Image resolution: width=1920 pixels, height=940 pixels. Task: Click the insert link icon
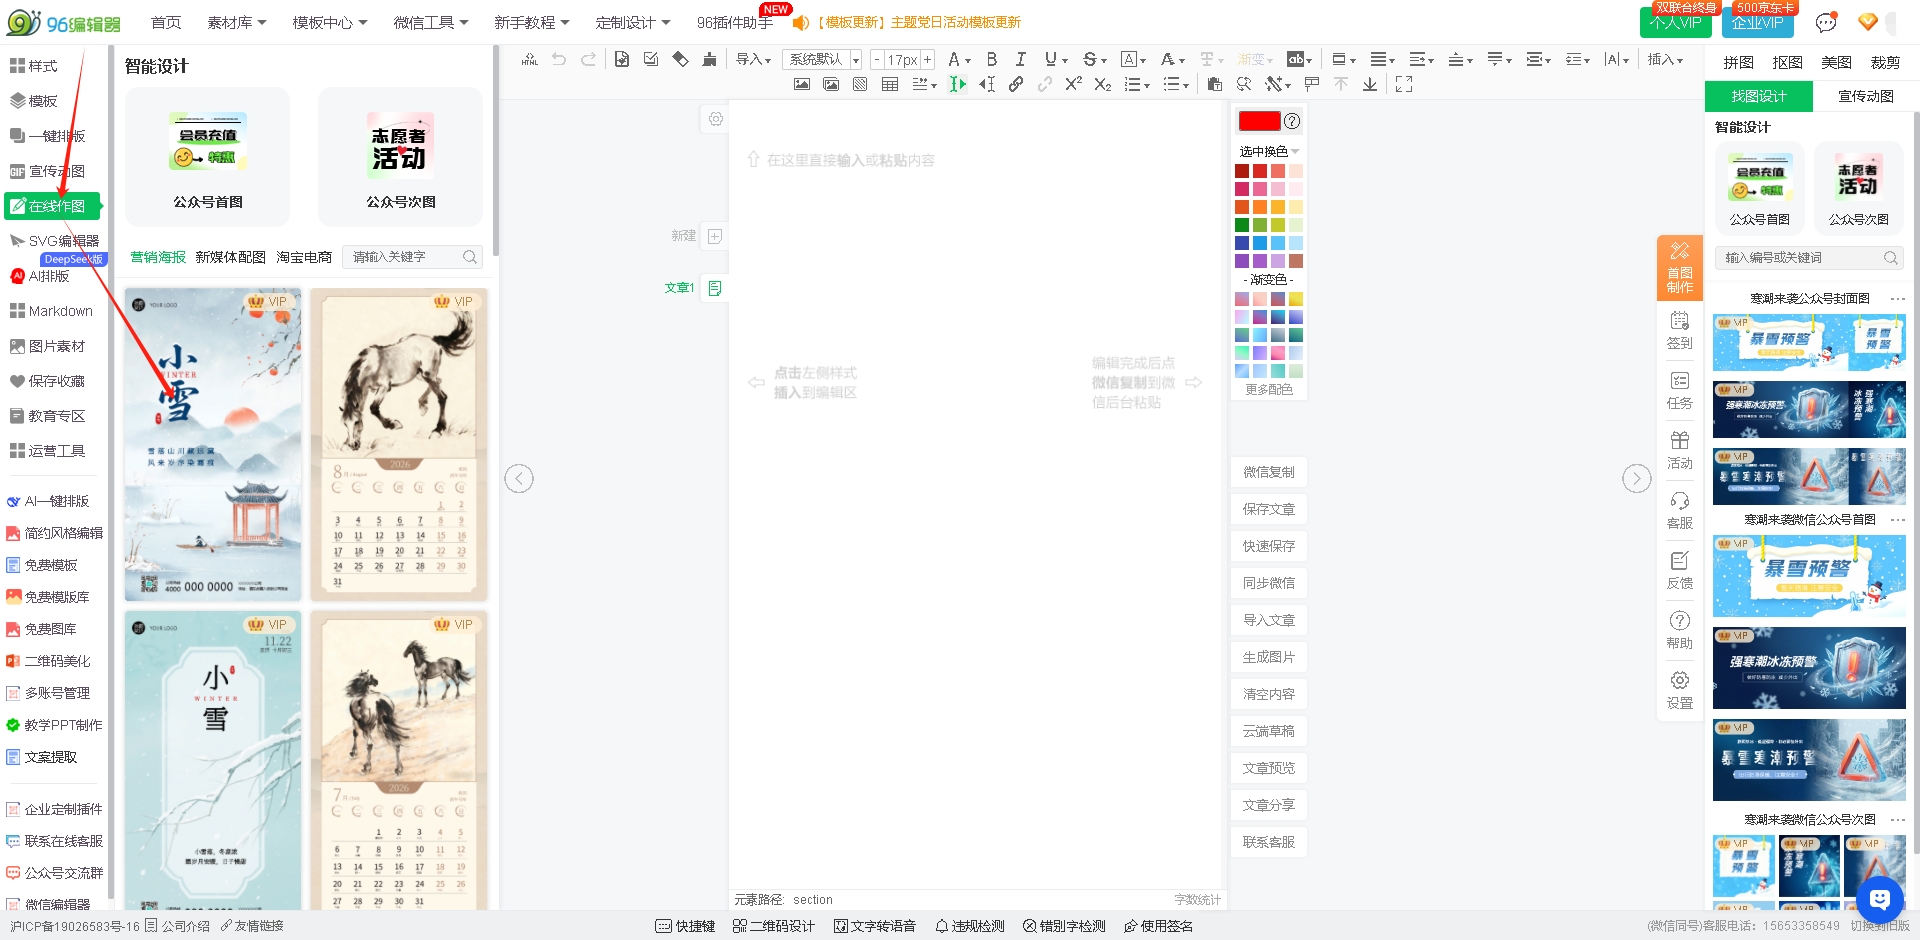(1016, 85)
